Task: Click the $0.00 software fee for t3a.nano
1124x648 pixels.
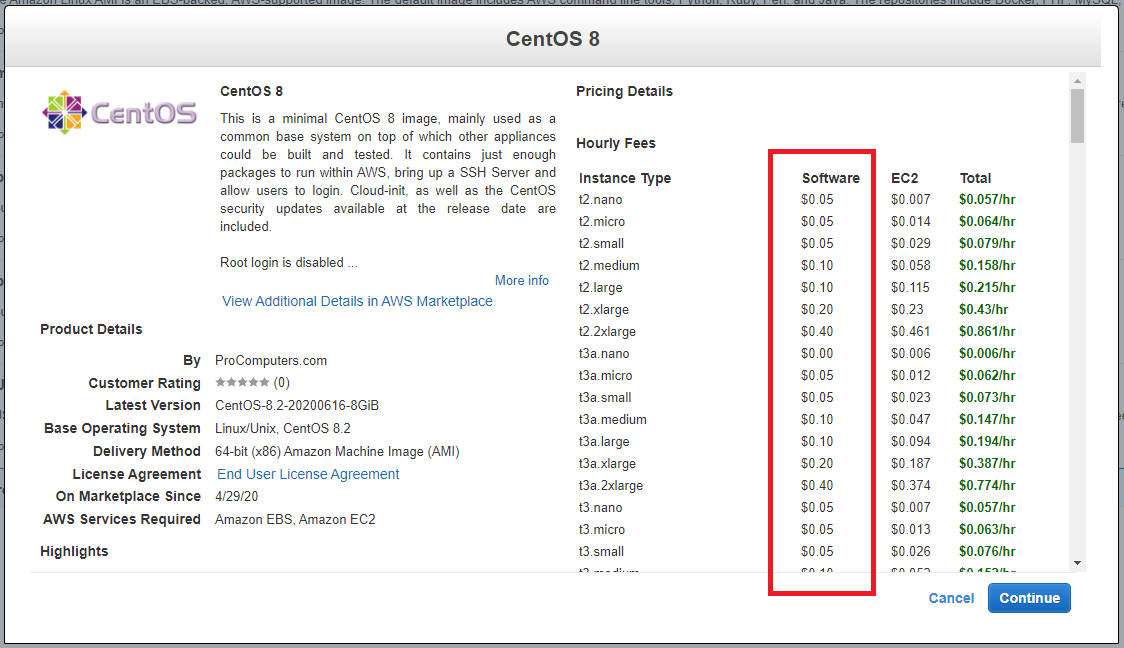Action: 817,353
